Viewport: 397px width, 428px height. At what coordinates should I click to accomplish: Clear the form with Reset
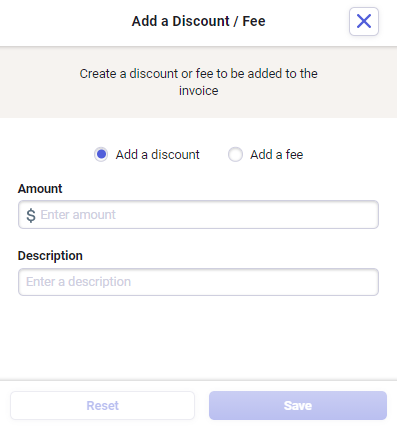(x=102, y=405)
